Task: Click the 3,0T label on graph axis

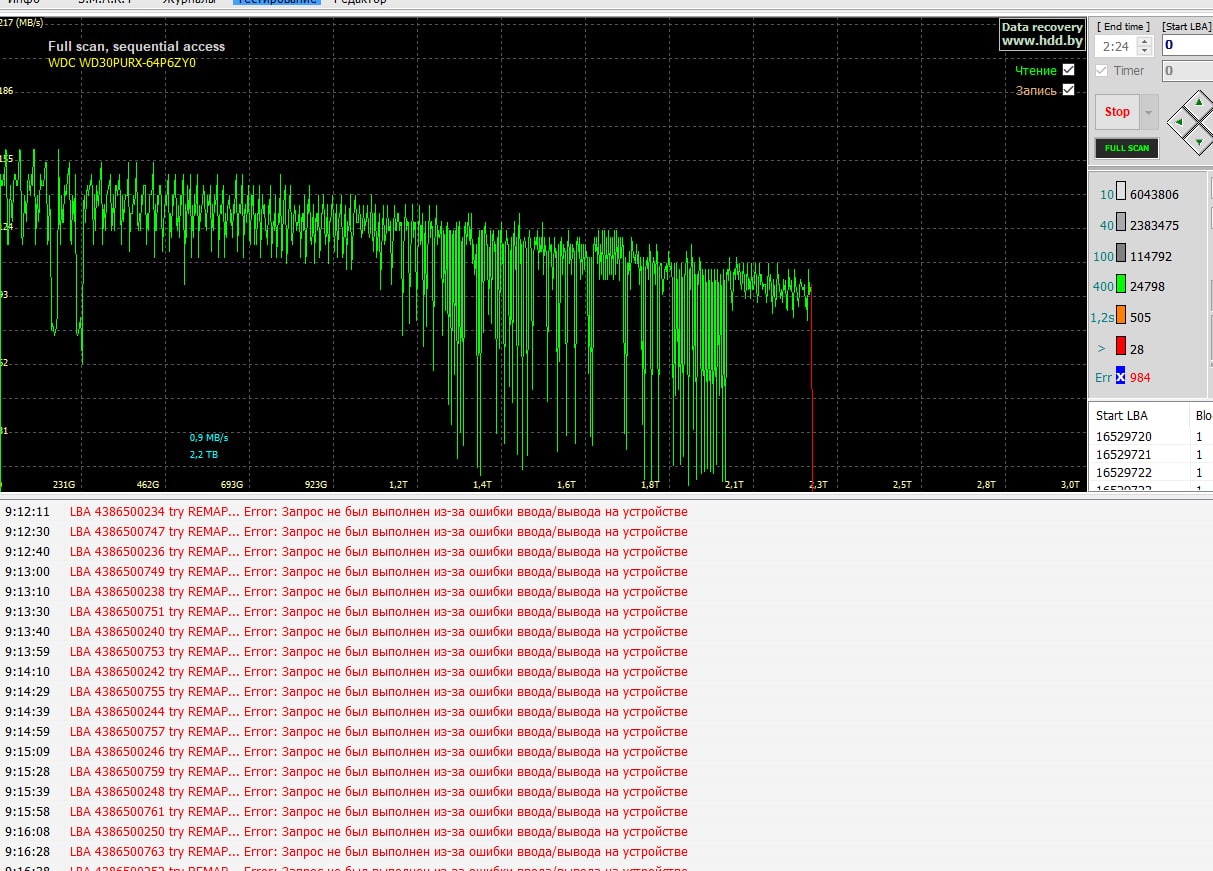Action: click(1070, 485)
